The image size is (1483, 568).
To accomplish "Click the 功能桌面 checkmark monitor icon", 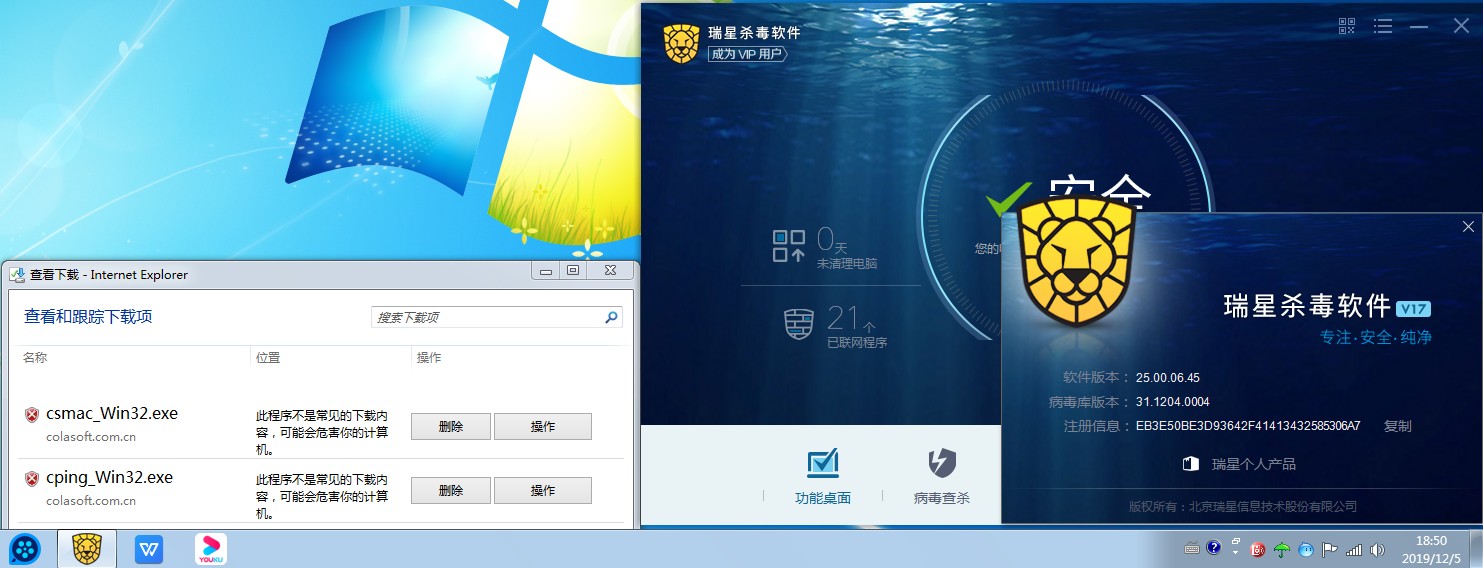I will [822, 463].
